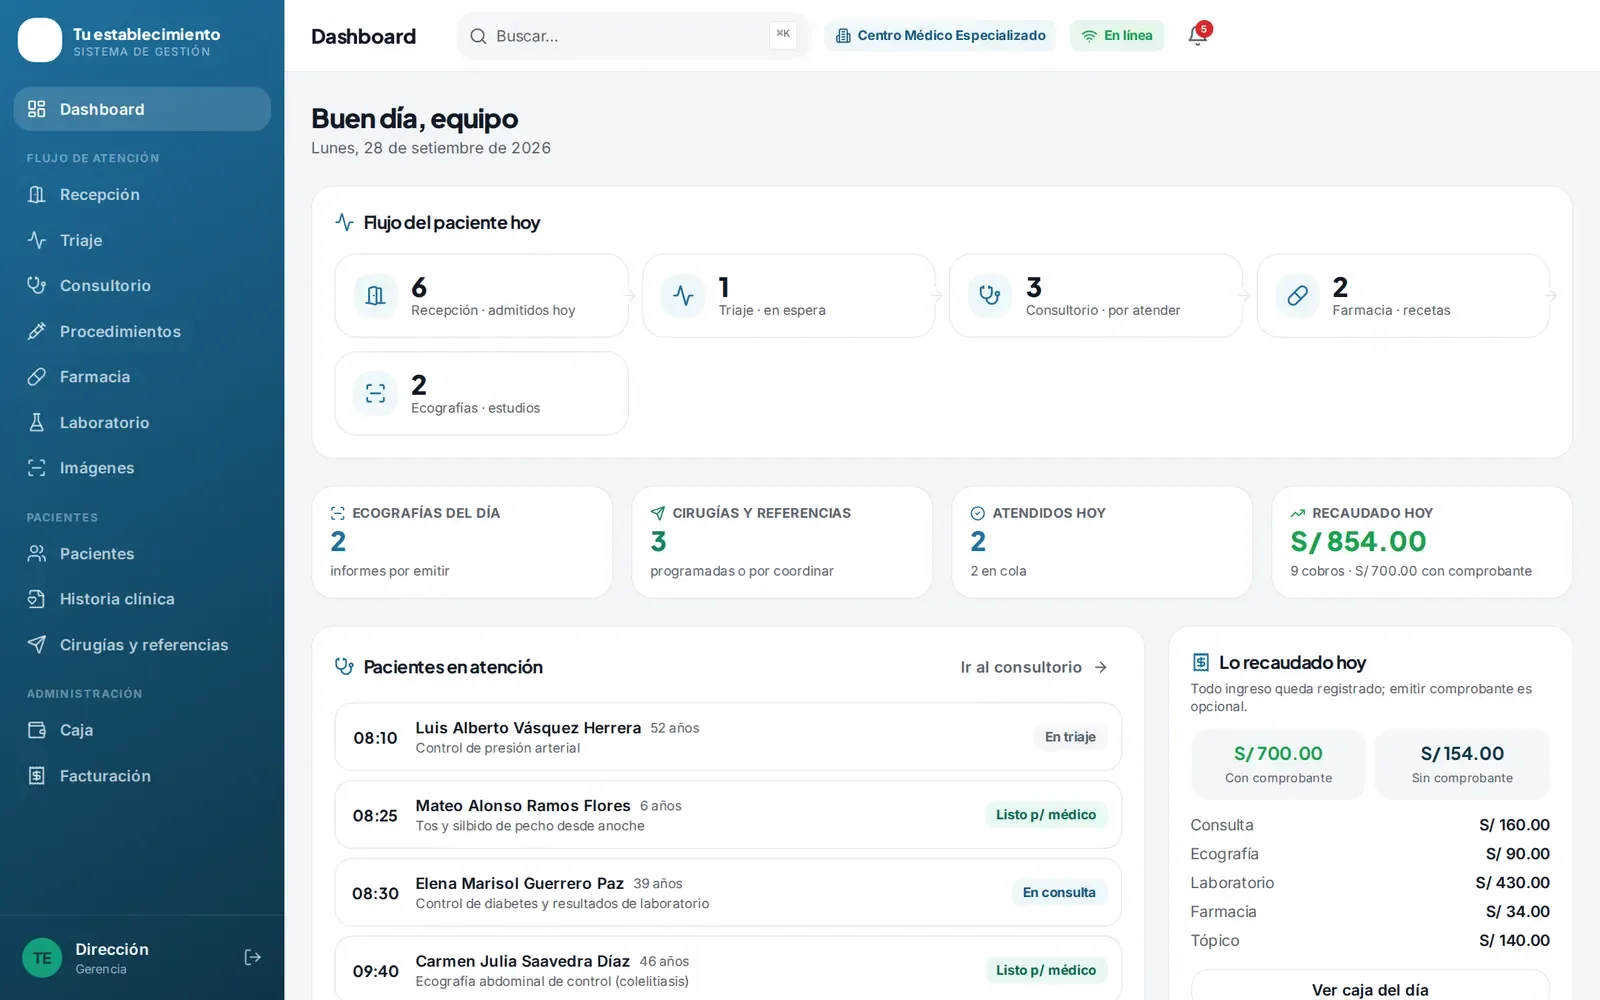Open the notifications bell icon
The height and width of the screenshot is (1000, 1600).
coord(1197,36)
